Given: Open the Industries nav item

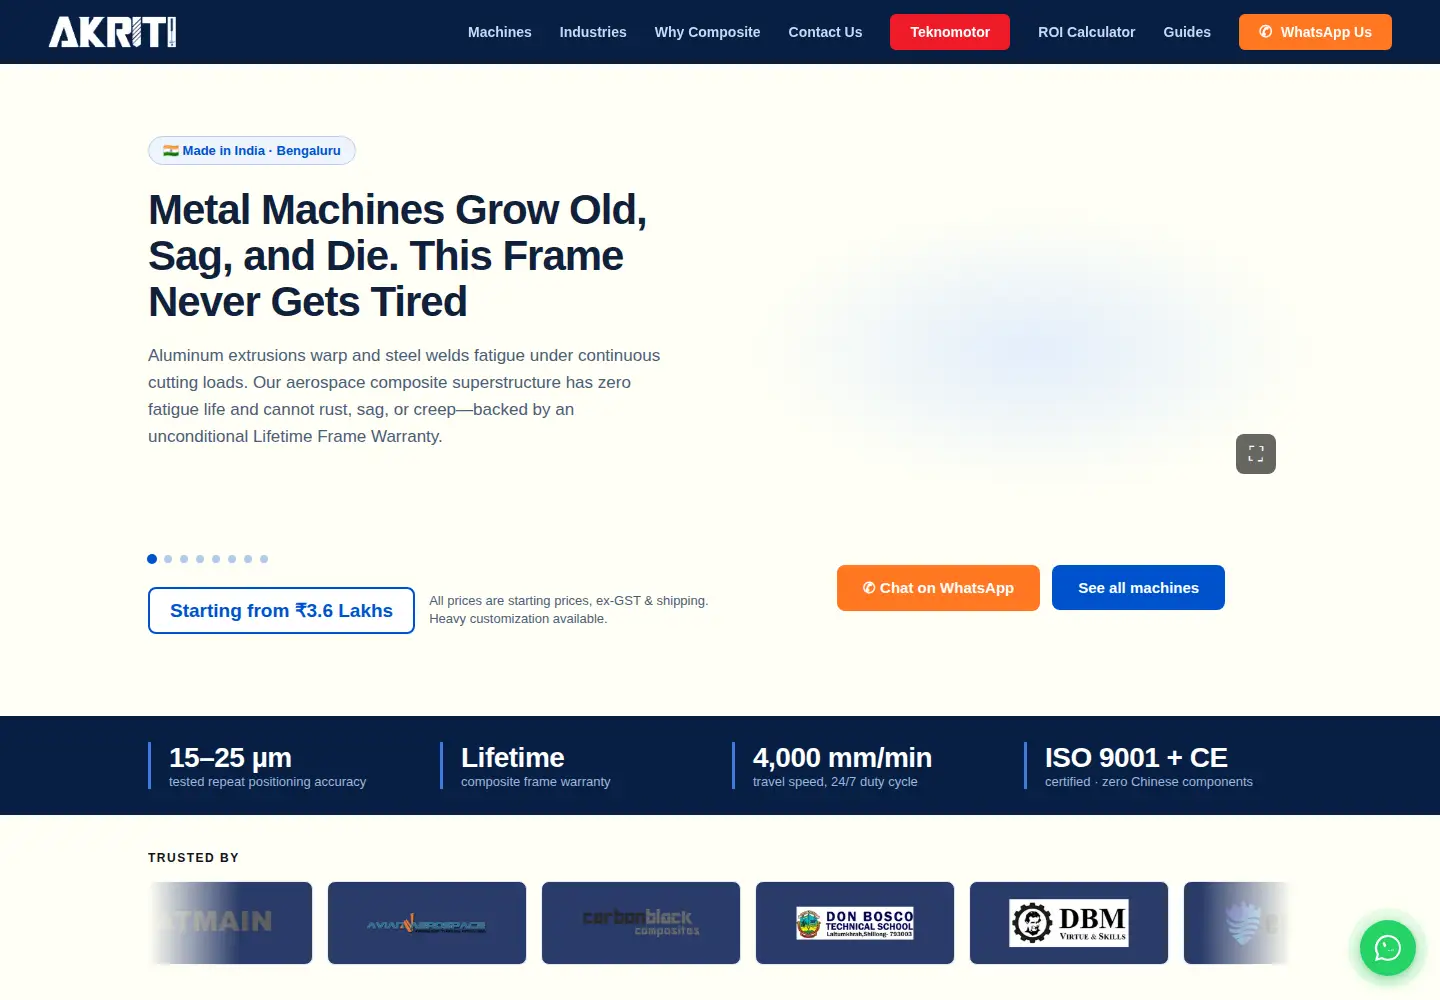Looking at the screenshot, I should pos(593,32).
